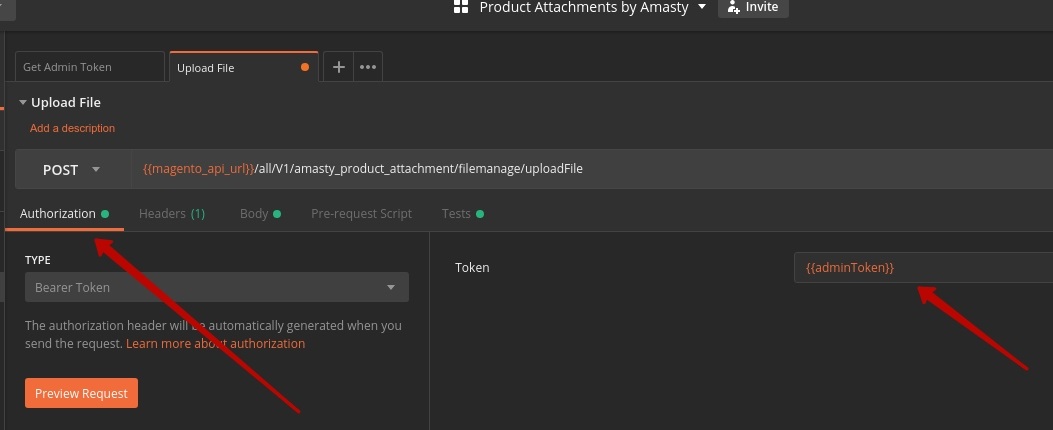Close the Upload File tab via orange dot
Image resolution: width=1053 pixels, height=430 pixels.
(x=305, y=67)
